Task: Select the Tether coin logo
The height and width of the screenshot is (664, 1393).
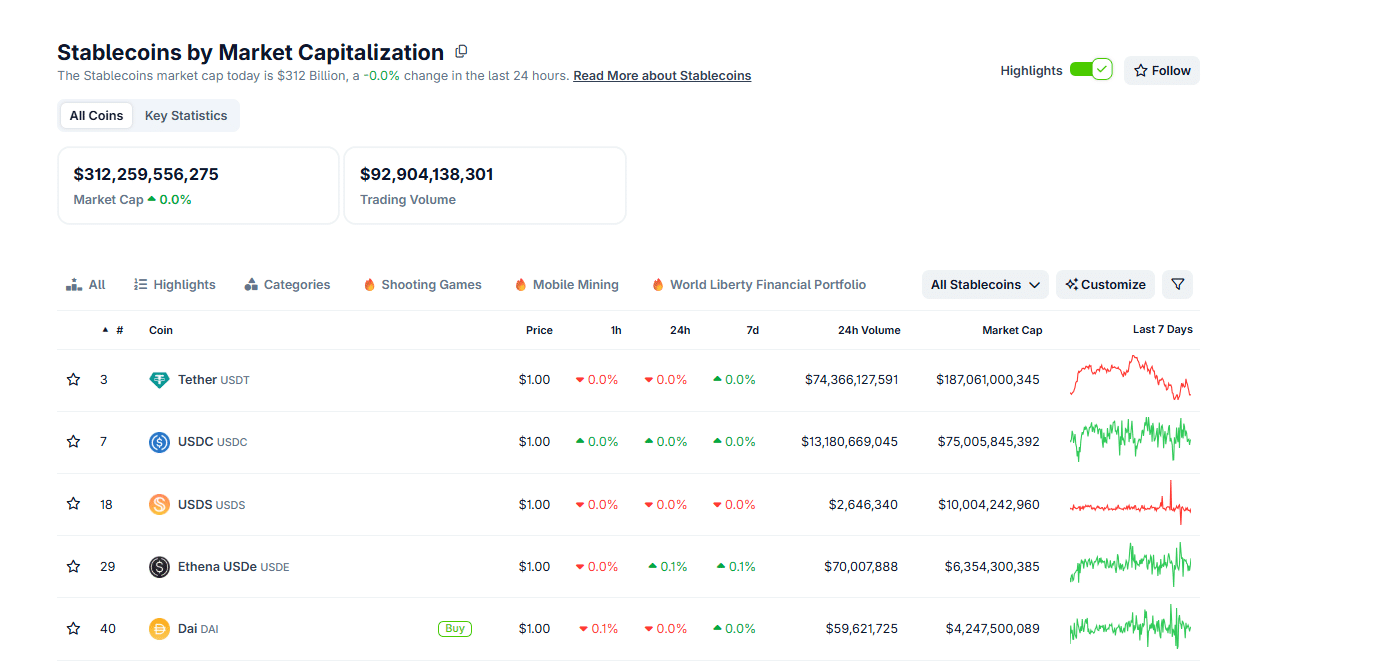Action: tap(160, 379)
